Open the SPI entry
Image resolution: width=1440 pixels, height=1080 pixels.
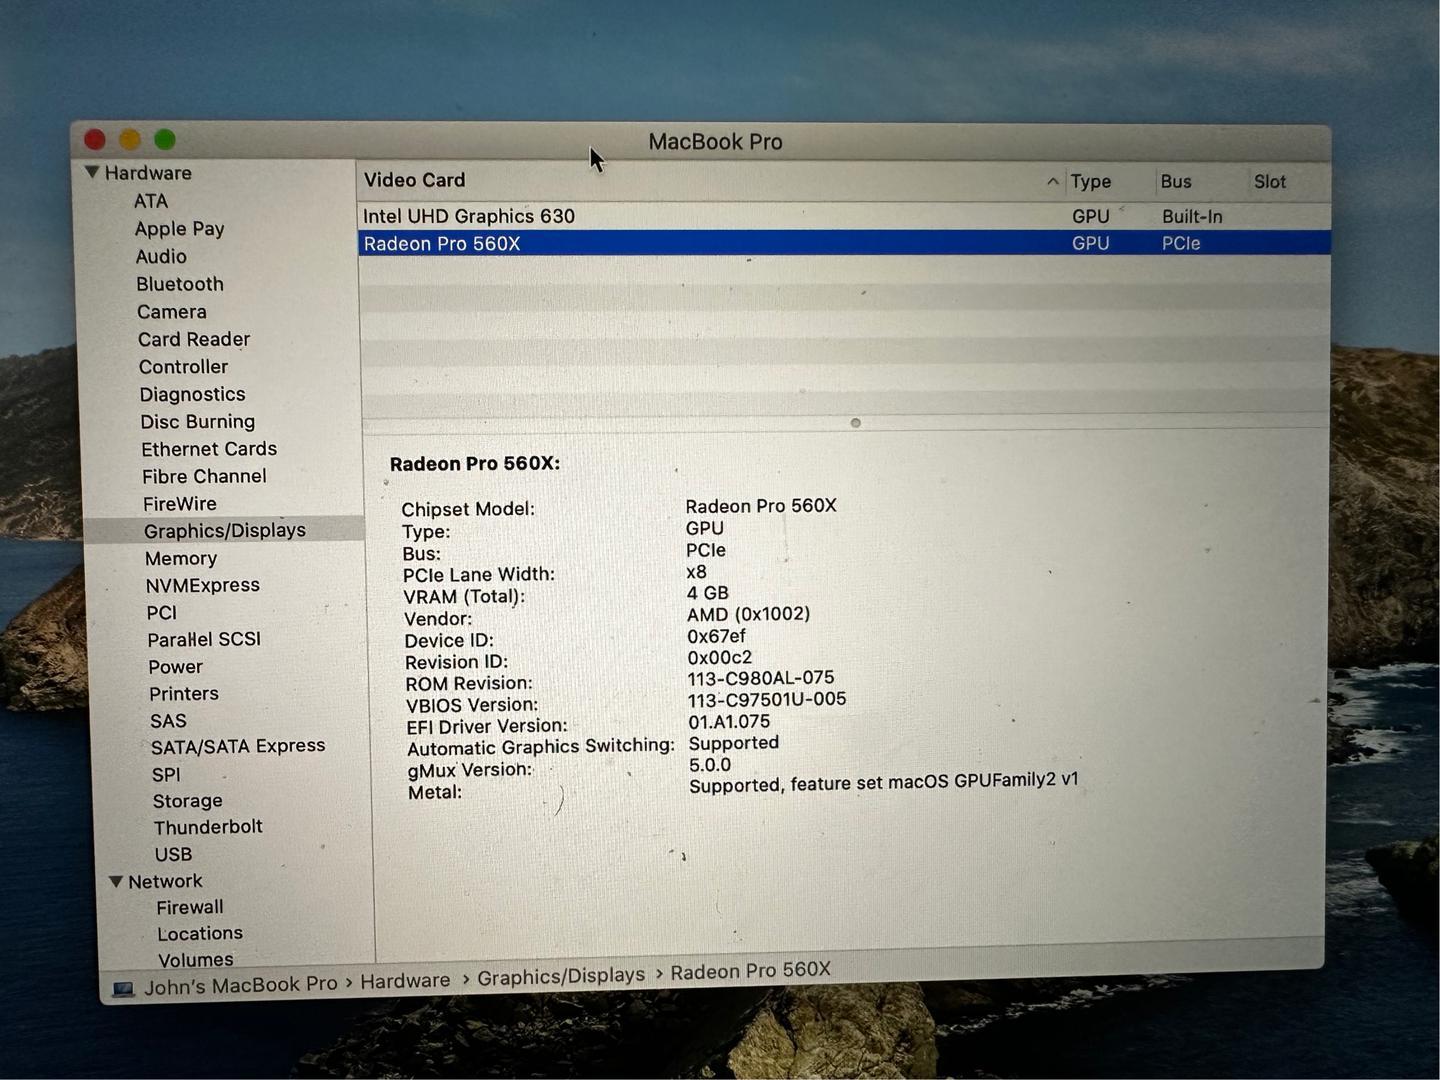(x=166, y=775)
